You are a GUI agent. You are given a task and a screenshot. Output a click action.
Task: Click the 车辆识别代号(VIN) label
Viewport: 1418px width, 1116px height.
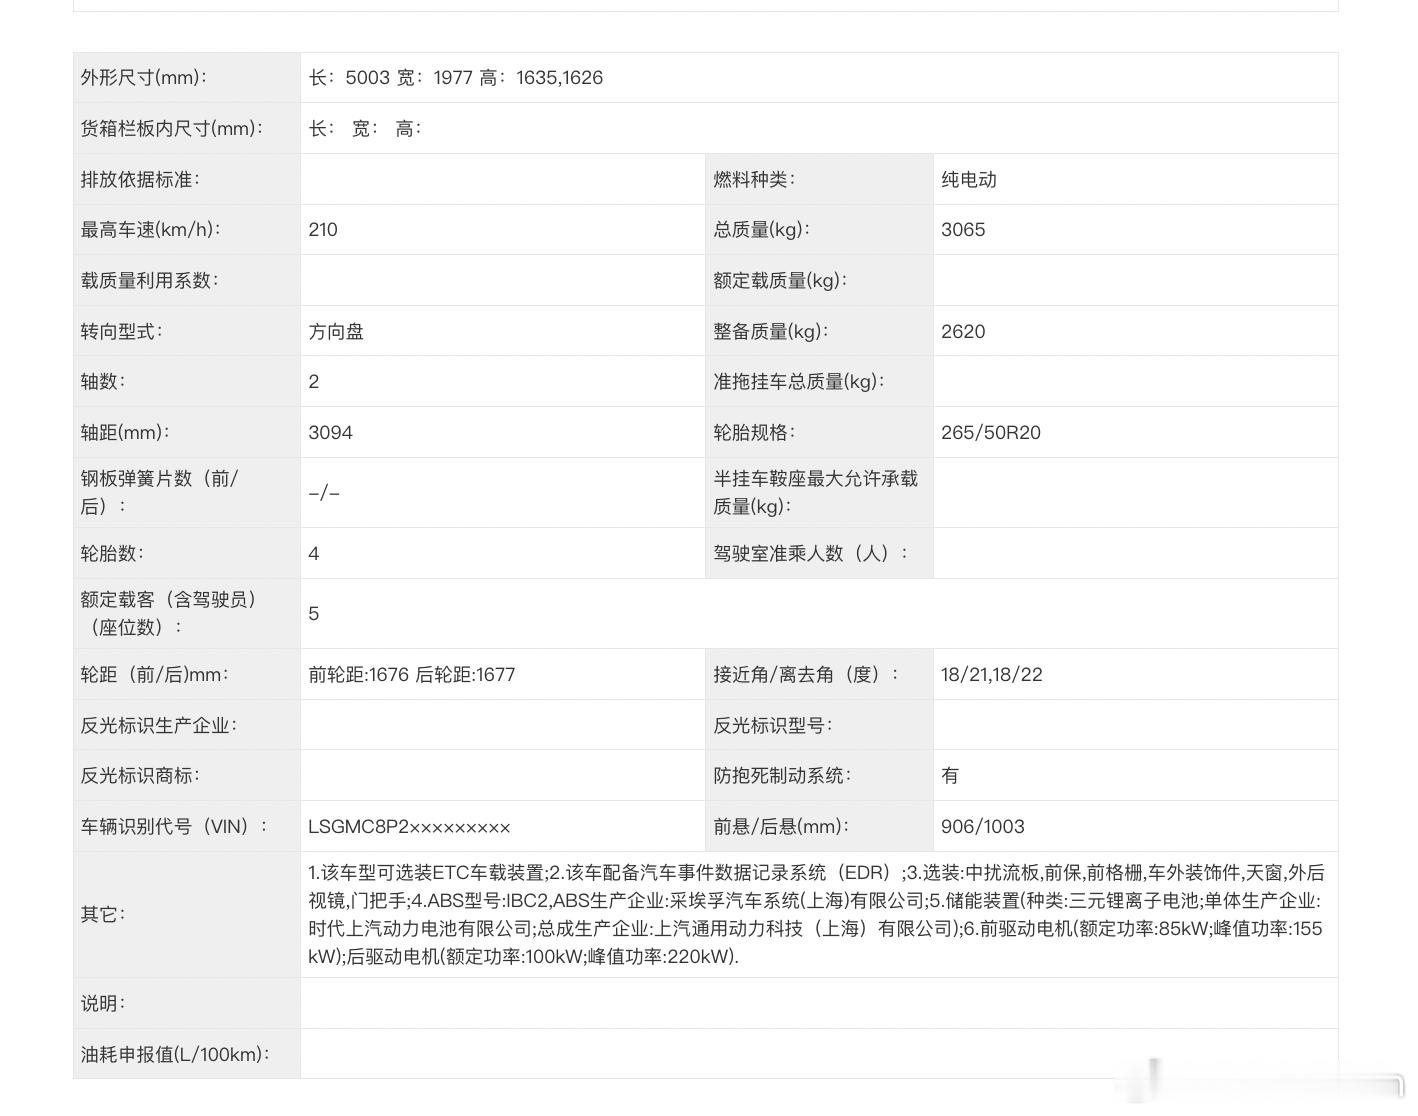174,827
